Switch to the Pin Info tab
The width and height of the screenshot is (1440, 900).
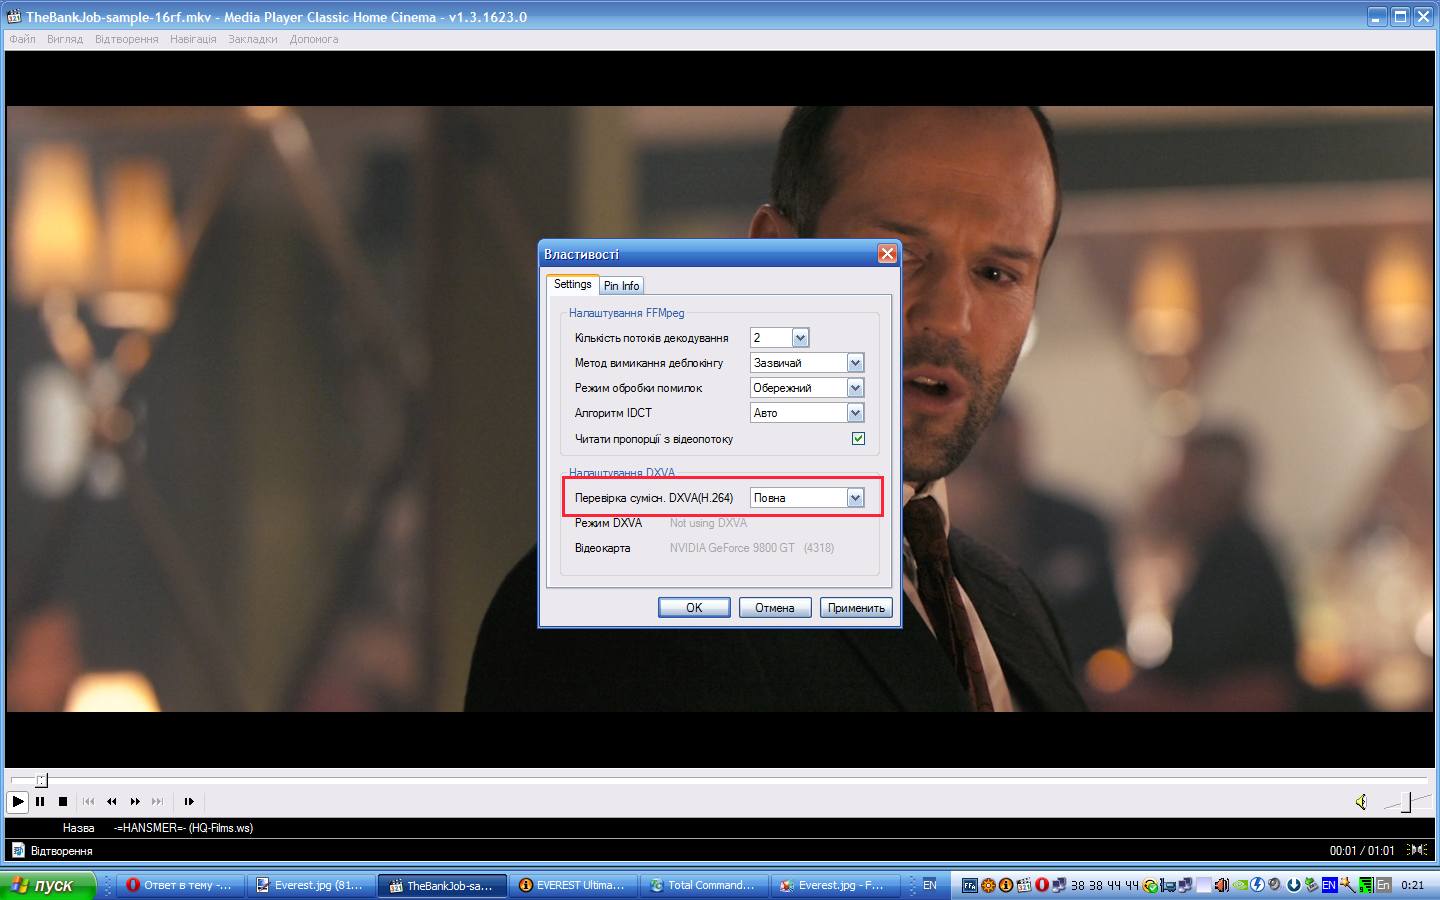(621, 286)
